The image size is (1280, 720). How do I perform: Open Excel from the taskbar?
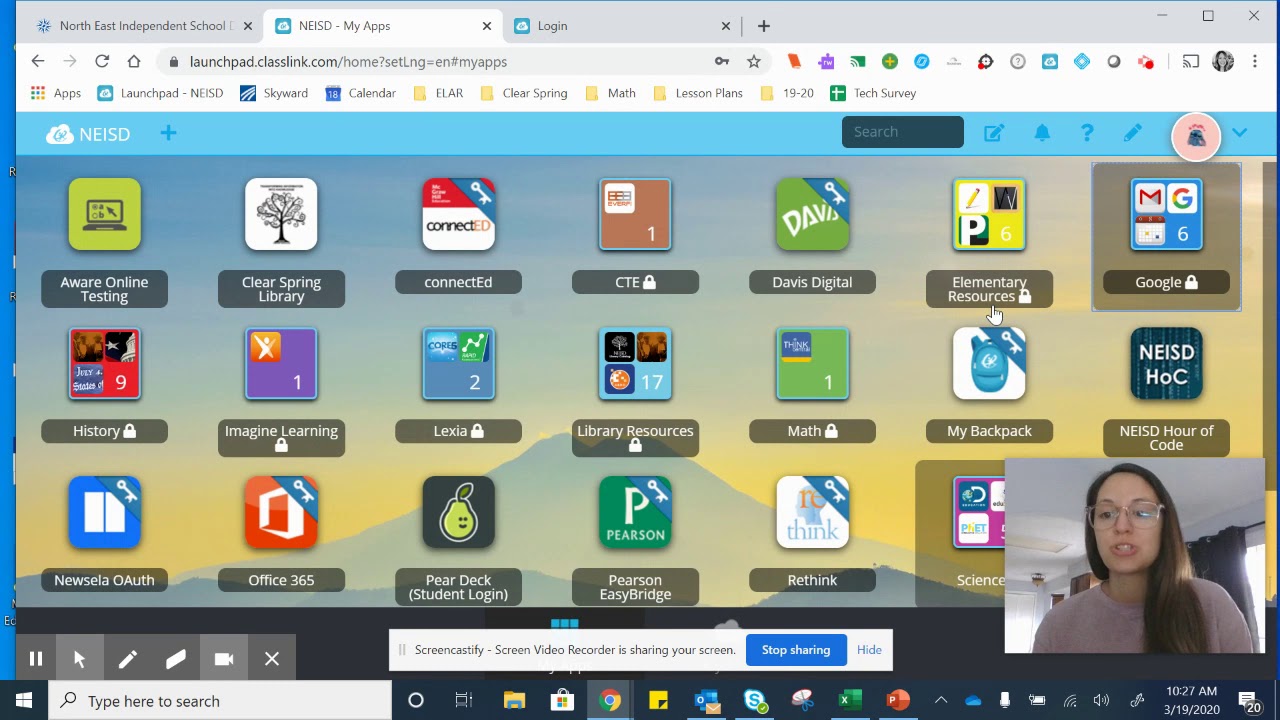(x=850, y=700)
